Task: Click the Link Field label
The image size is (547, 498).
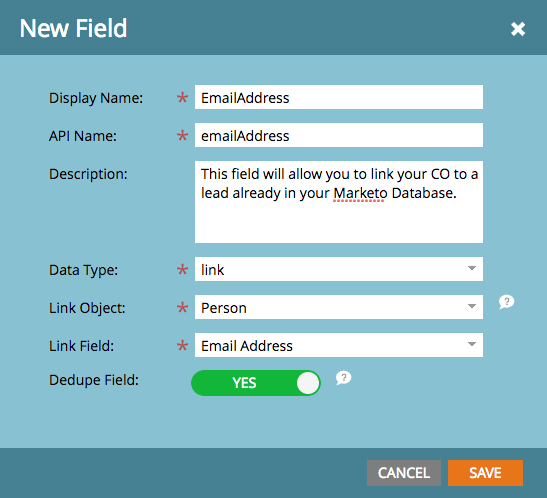Action: coord(81,346)
